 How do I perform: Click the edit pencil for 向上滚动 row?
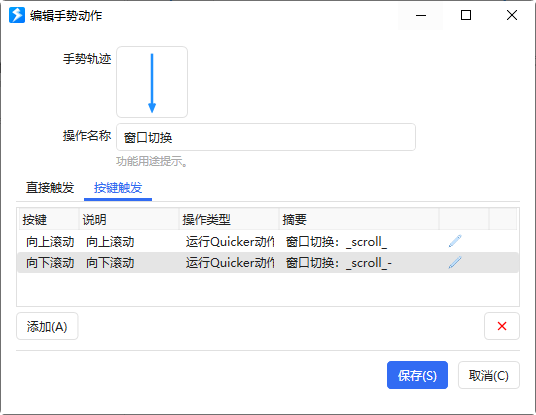click(x=455, y=241)
